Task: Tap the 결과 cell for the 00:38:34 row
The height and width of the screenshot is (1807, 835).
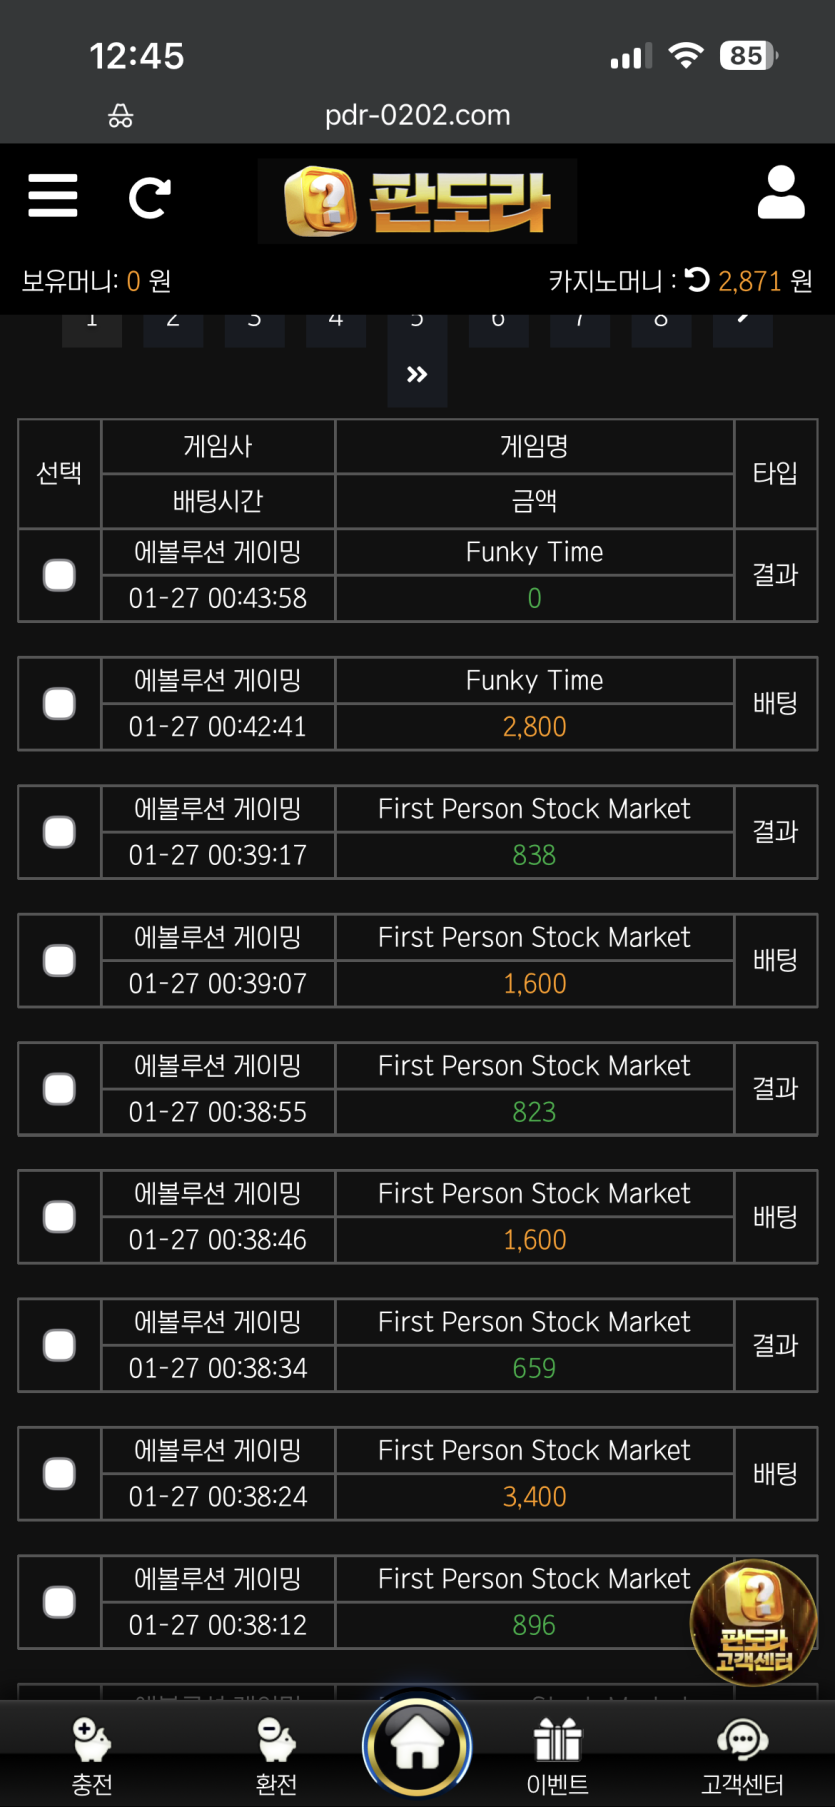Action: (x=775, y=1345)
